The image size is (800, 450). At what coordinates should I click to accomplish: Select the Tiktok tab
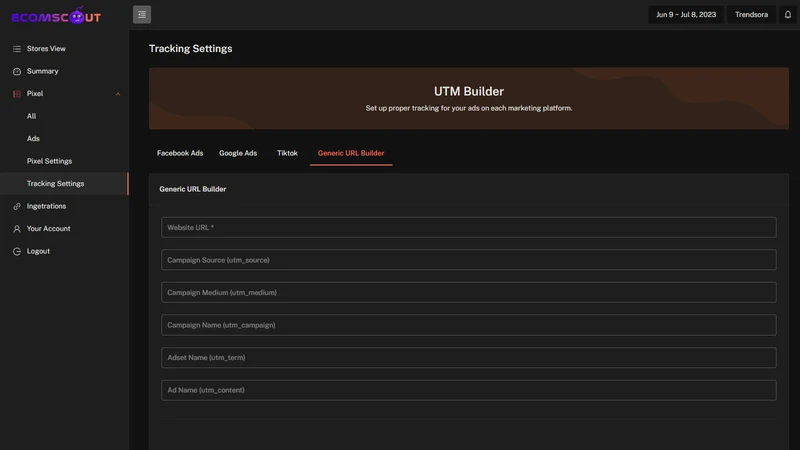point(287,153)
